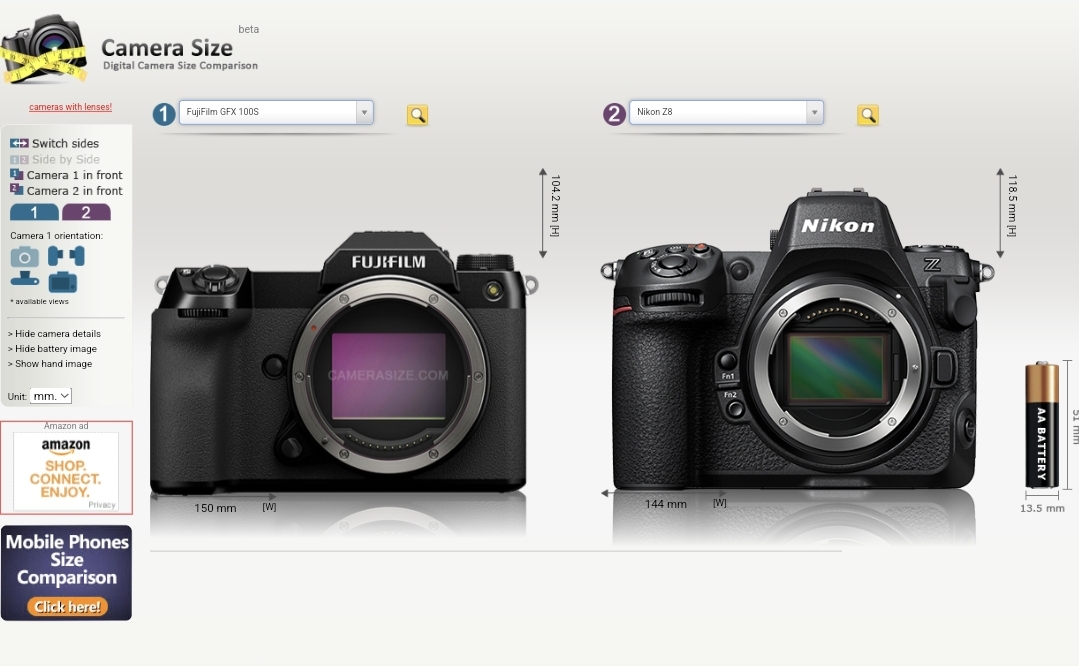Click Camera 1 in front icon

coord(17,174)
